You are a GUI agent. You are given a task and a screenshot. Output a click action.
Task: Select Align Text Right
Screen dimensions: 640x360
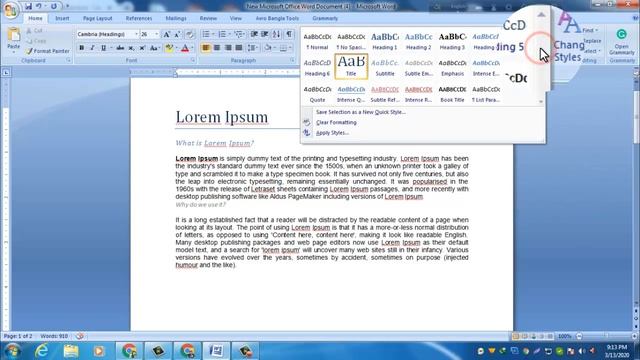pos(228,48)
